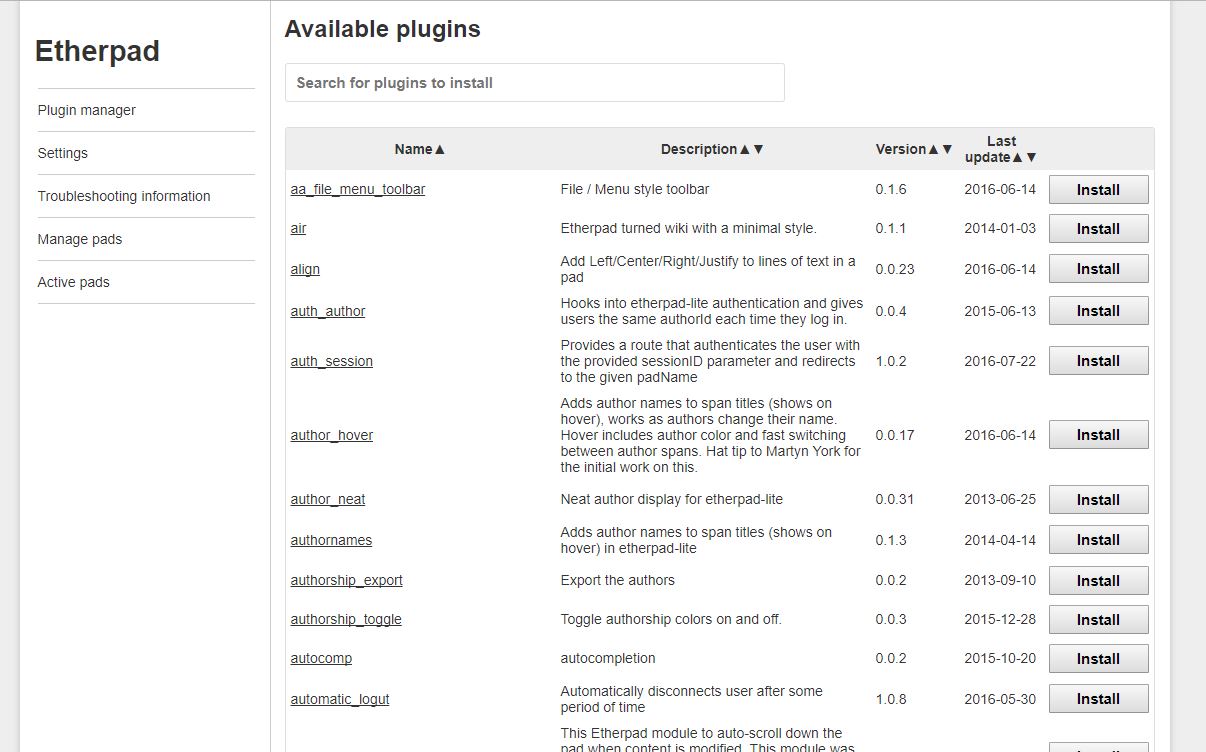
Task: Sort plugins by Name column header
Action: click(x=419, y=149)
